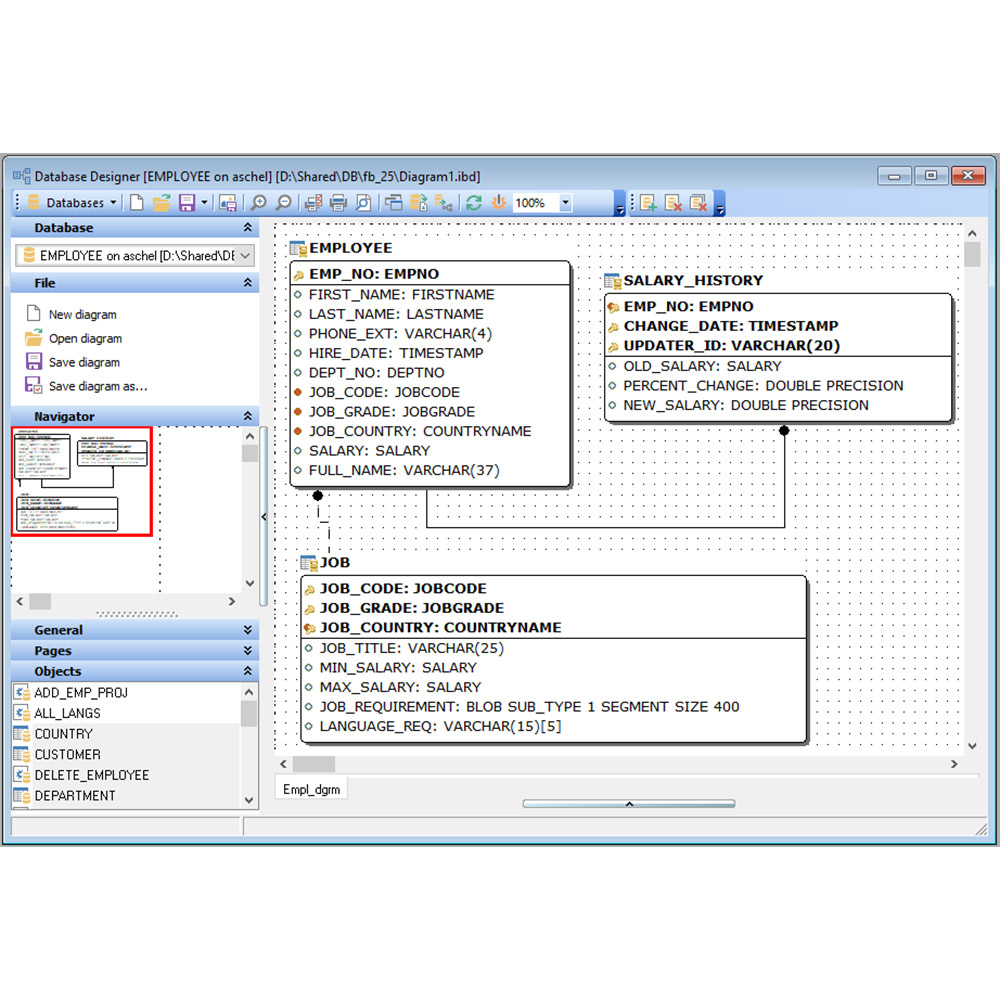Collapse the Navigator panel section
Viewport: 1000px width, 1000px height.
[x=247, y=416]
